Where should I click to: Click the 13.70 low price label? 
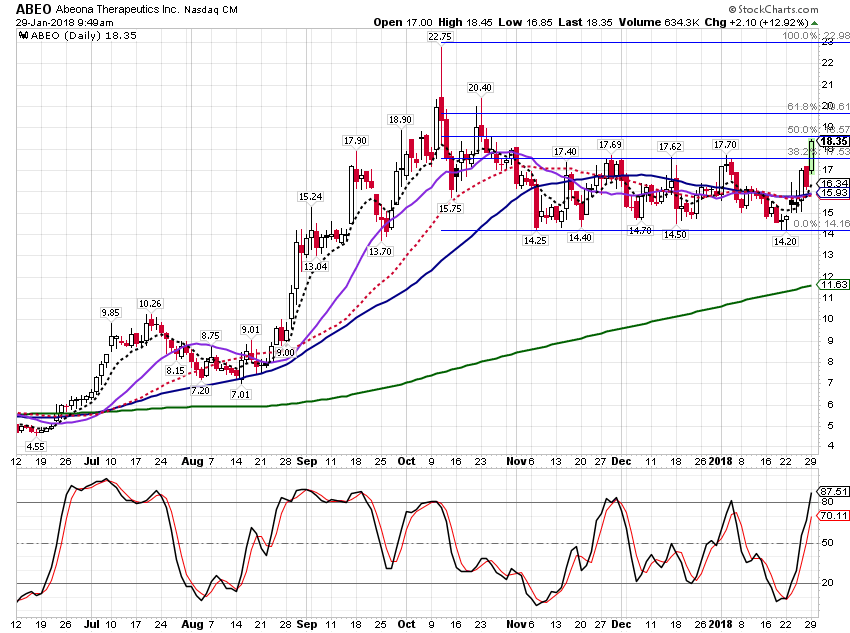pos(380,251)
